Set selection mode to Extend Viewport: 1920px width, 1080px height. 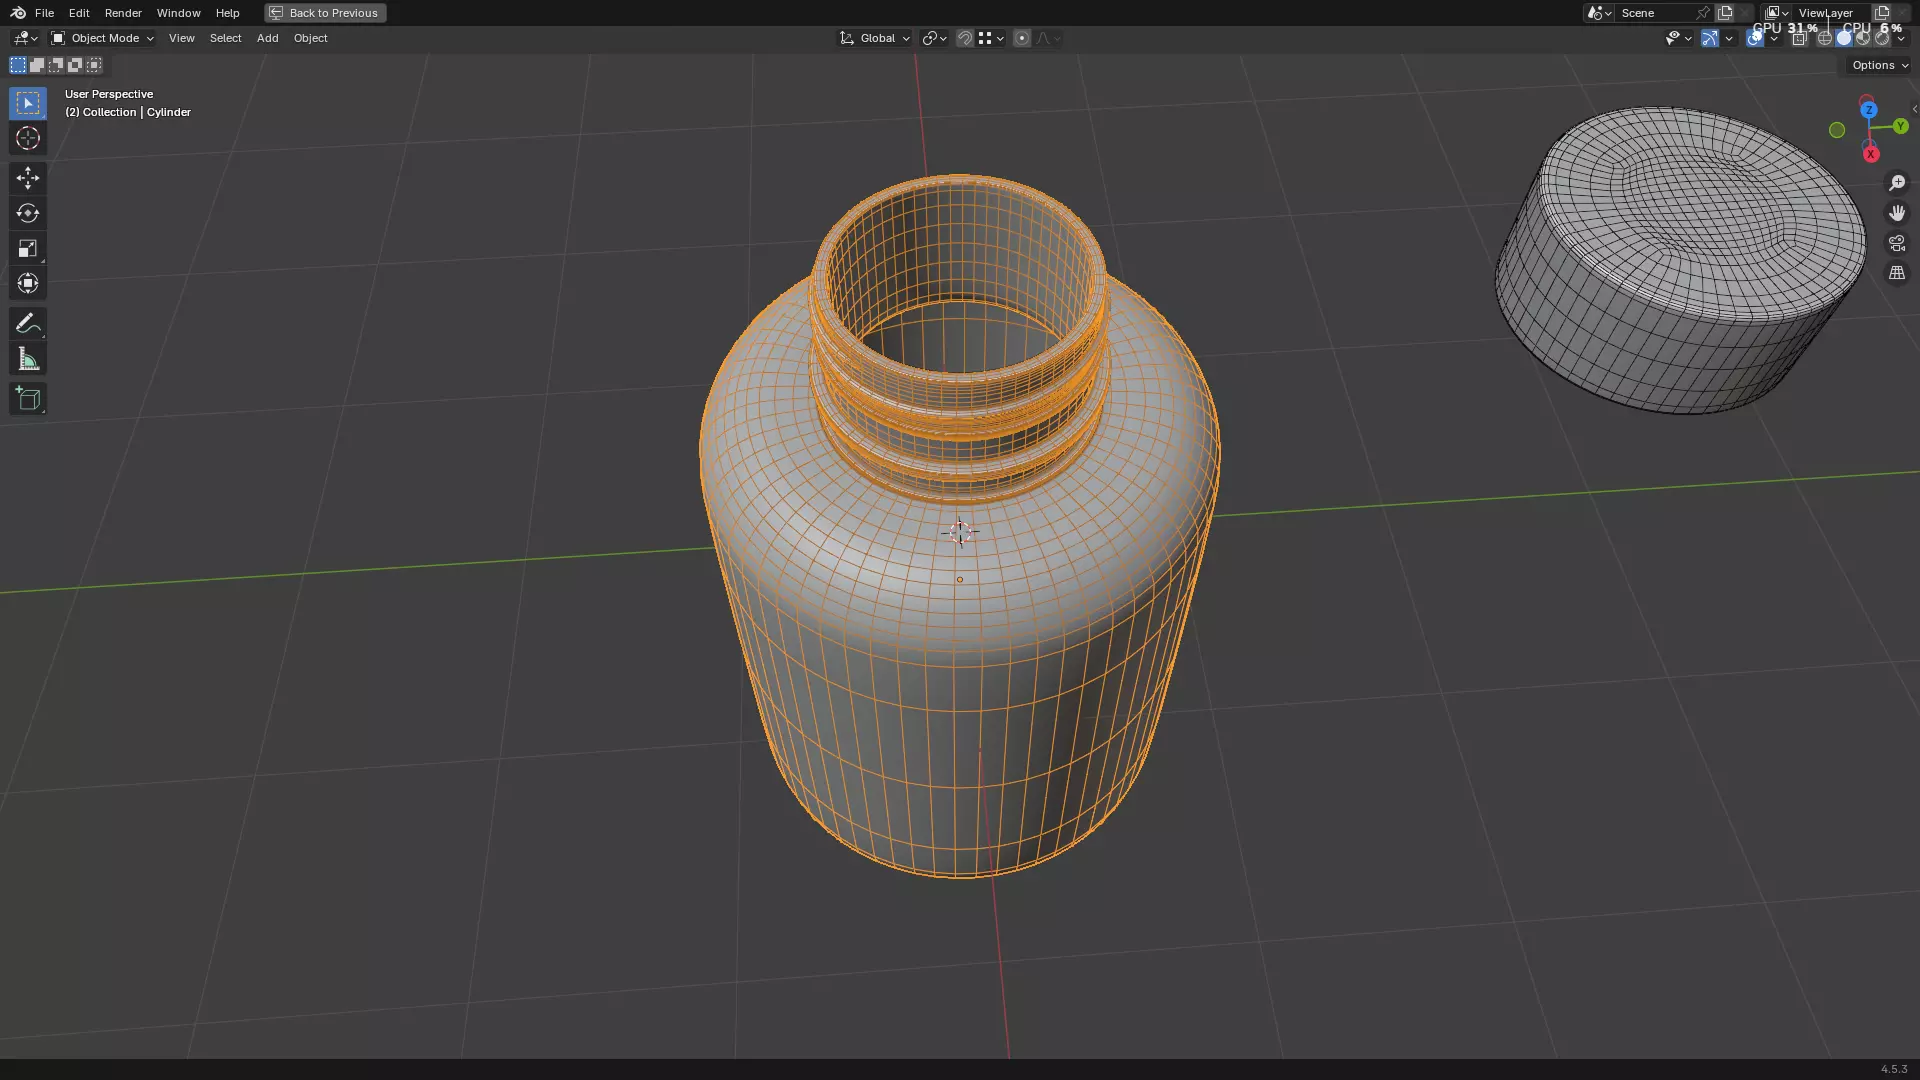pos(37,65)
